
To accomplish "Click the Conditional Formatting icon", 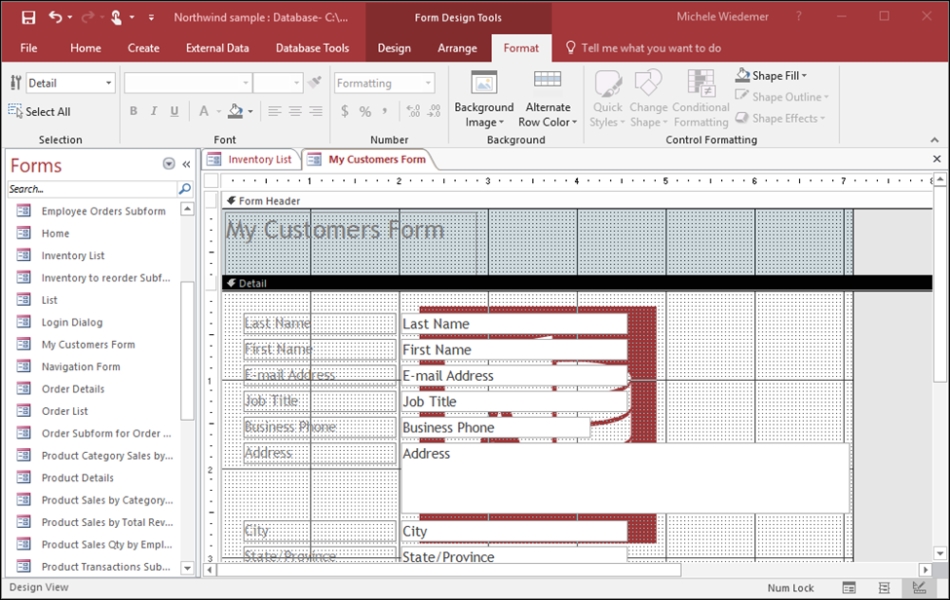I will (x=700, y=83).
